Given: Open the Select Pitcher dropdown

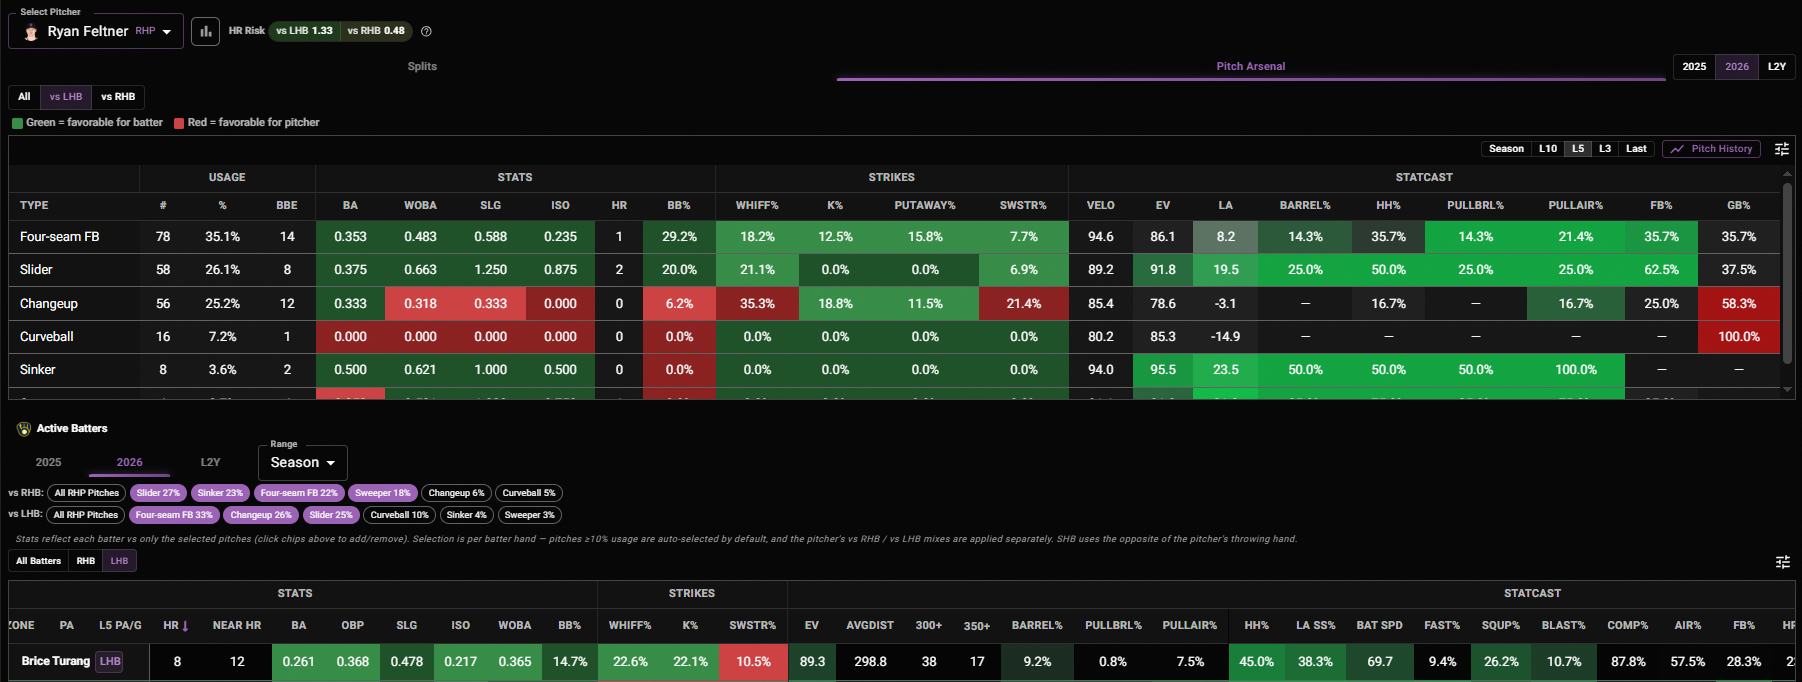Looking at the screenshot, I should (96, 31).
